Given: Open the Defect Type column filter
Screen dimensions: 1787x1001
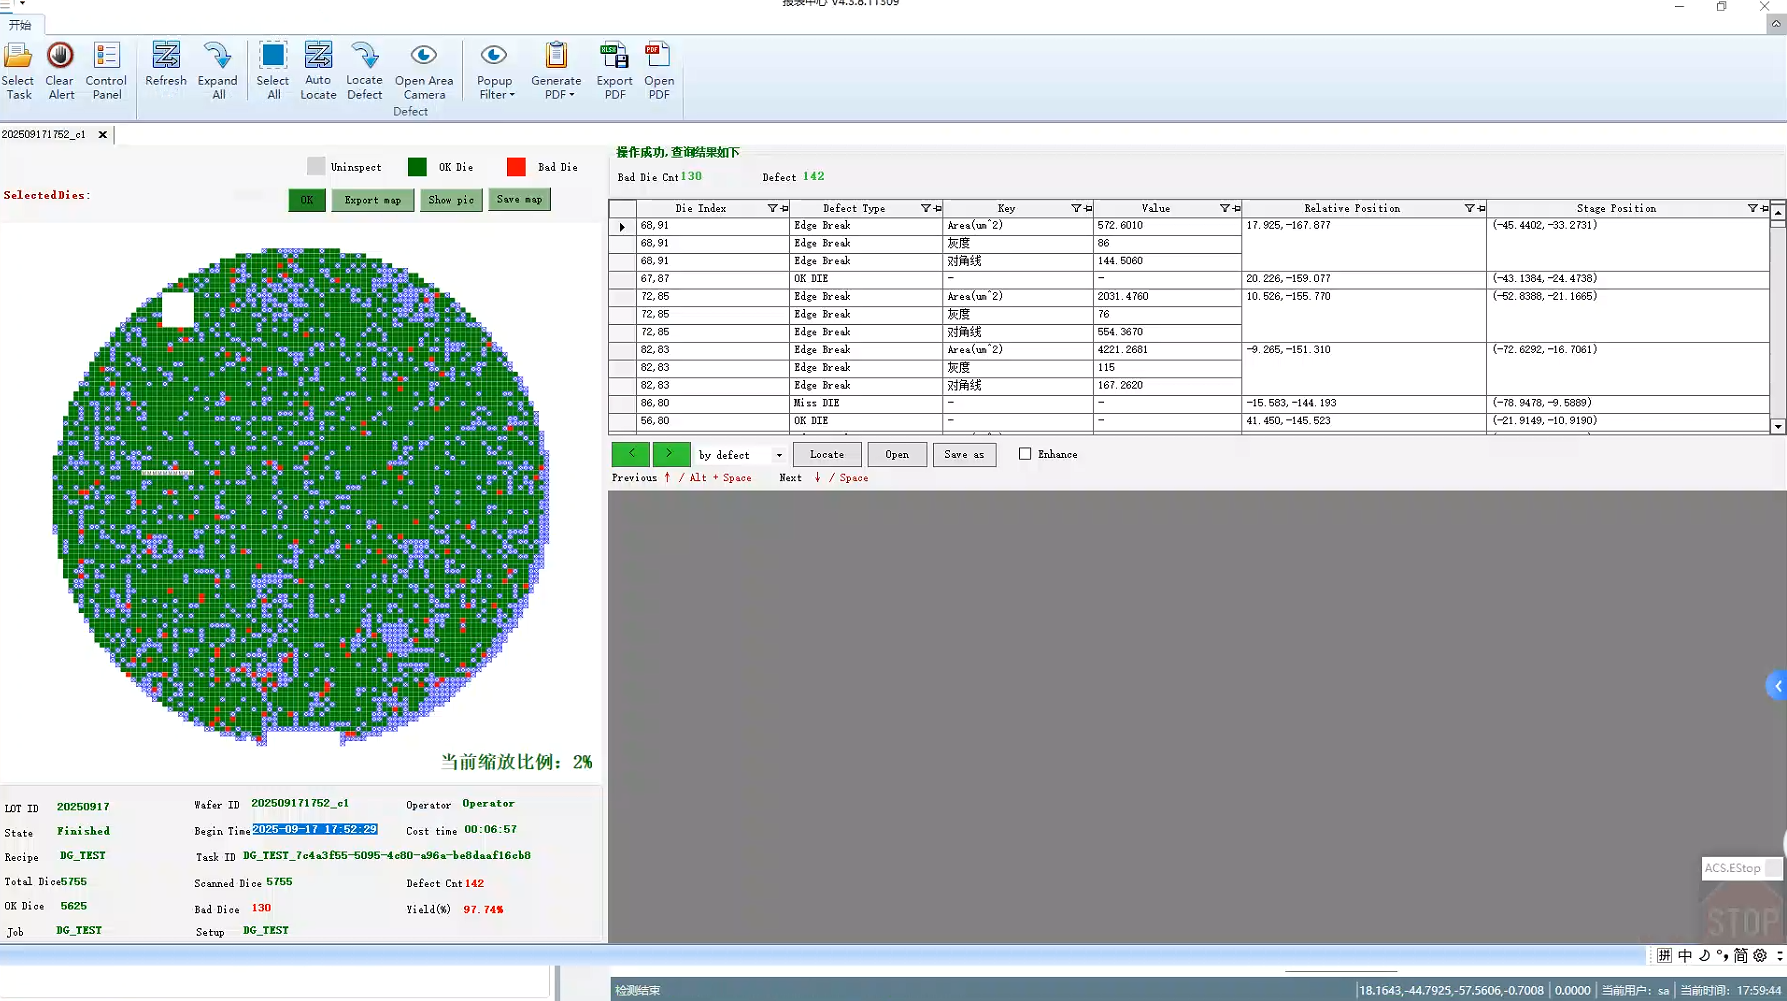Looking at the screenshot, I should click(926, 208).
